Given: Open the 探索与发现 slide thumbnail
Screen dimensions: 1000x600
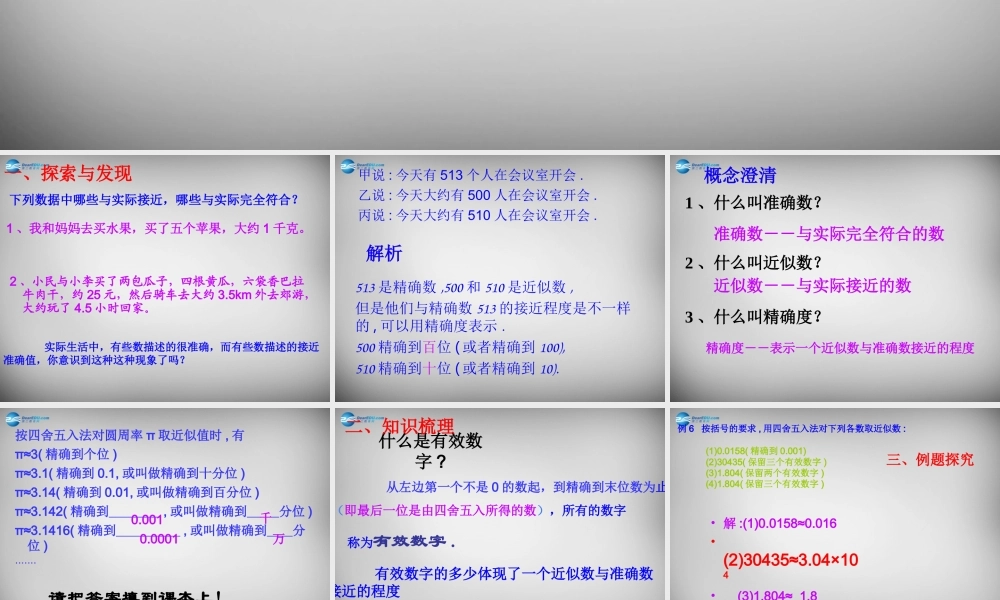Looking at the screenshot, I should click(x=165, y=278).
